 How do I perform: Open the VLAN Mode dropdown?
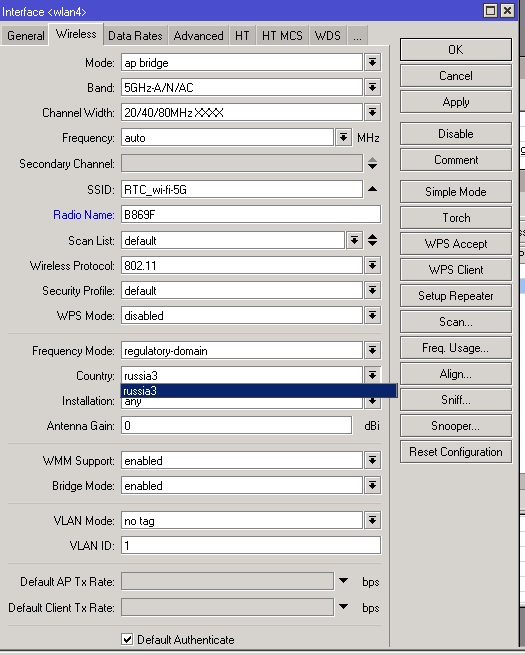(372, 521)
